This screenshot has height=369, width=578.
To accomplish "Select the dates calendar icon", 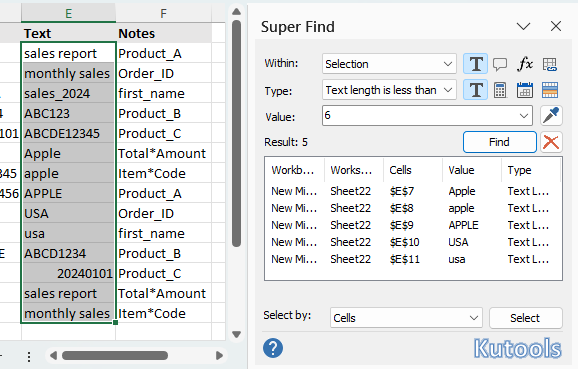I will (x=525, y=90).
